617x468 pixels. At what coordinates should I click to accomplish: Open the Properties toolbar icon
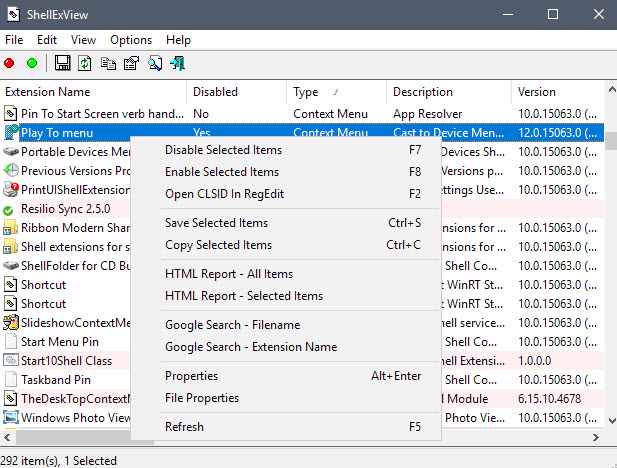tap(131, 63)
